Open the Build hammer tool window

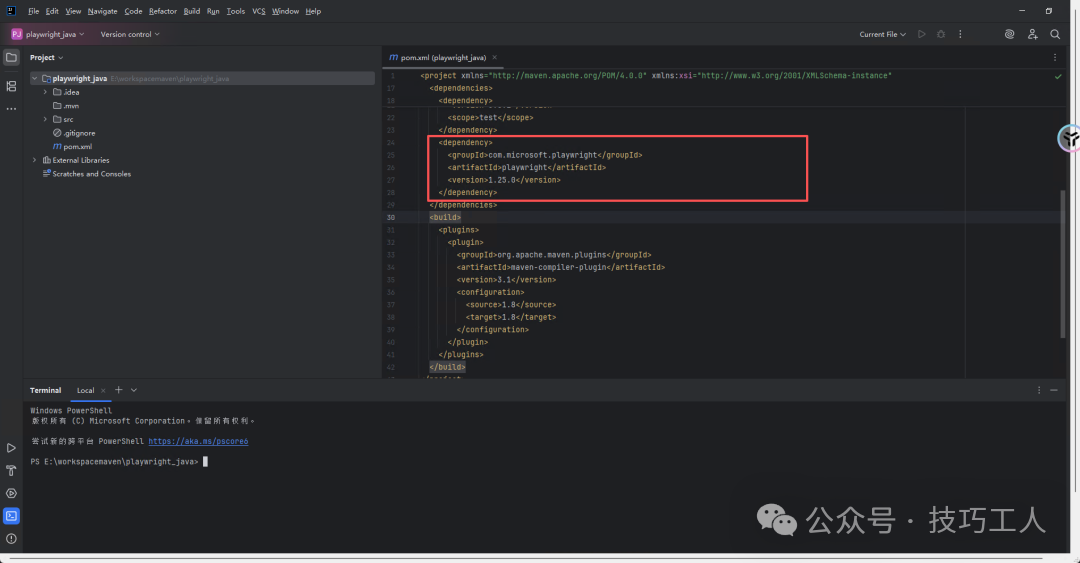(11, 471)
